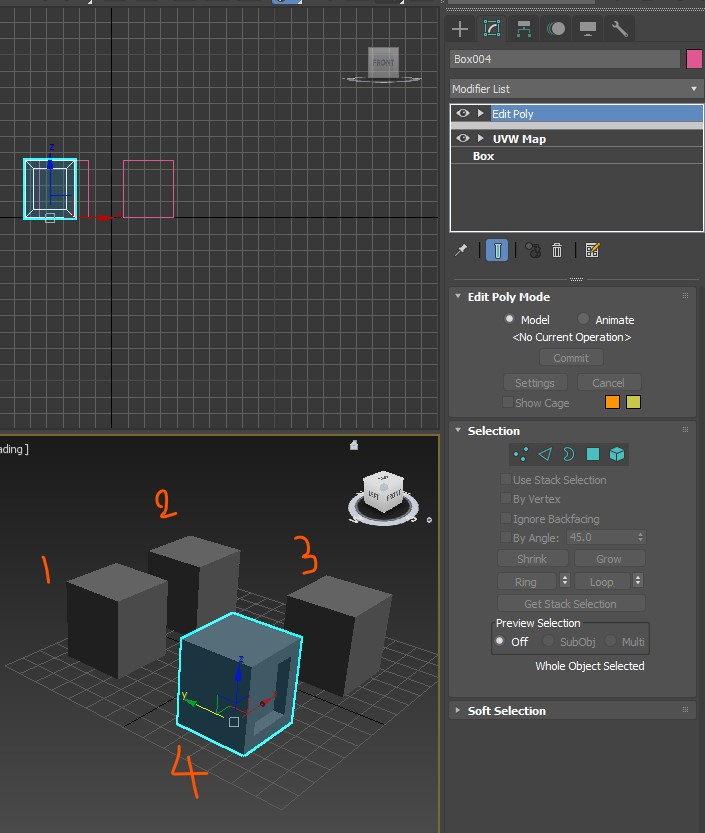The image size is (705, 833).
Task: Expand the Soft Selection rollout
Action: tap(506, 711)
